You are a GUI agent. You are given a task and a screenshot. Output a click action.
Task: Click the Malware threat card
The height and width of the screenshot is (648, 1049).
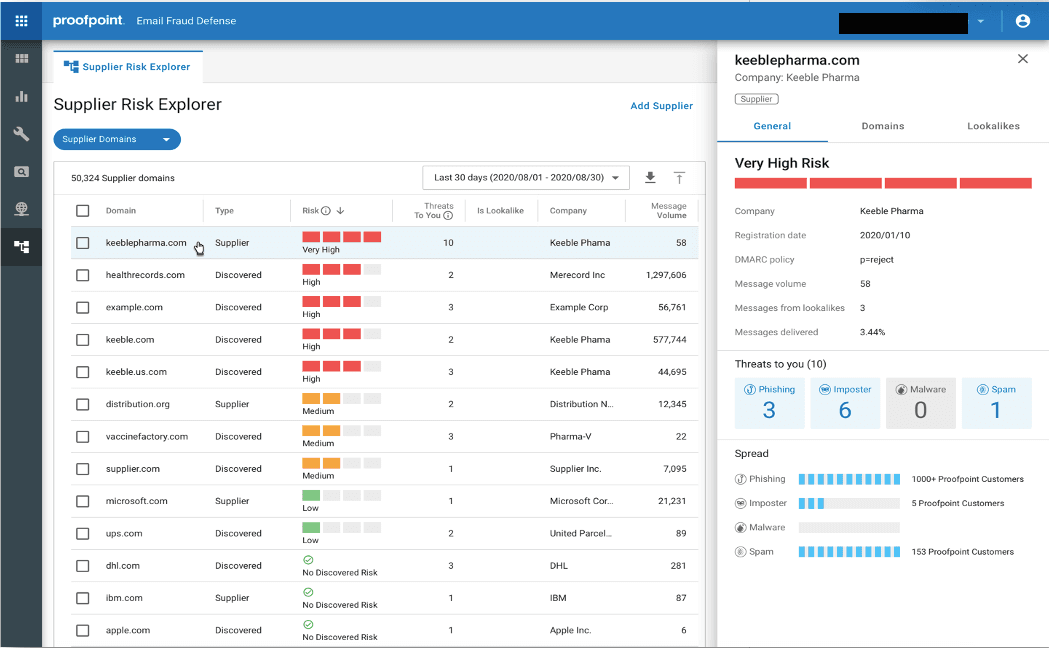point(921,403)
